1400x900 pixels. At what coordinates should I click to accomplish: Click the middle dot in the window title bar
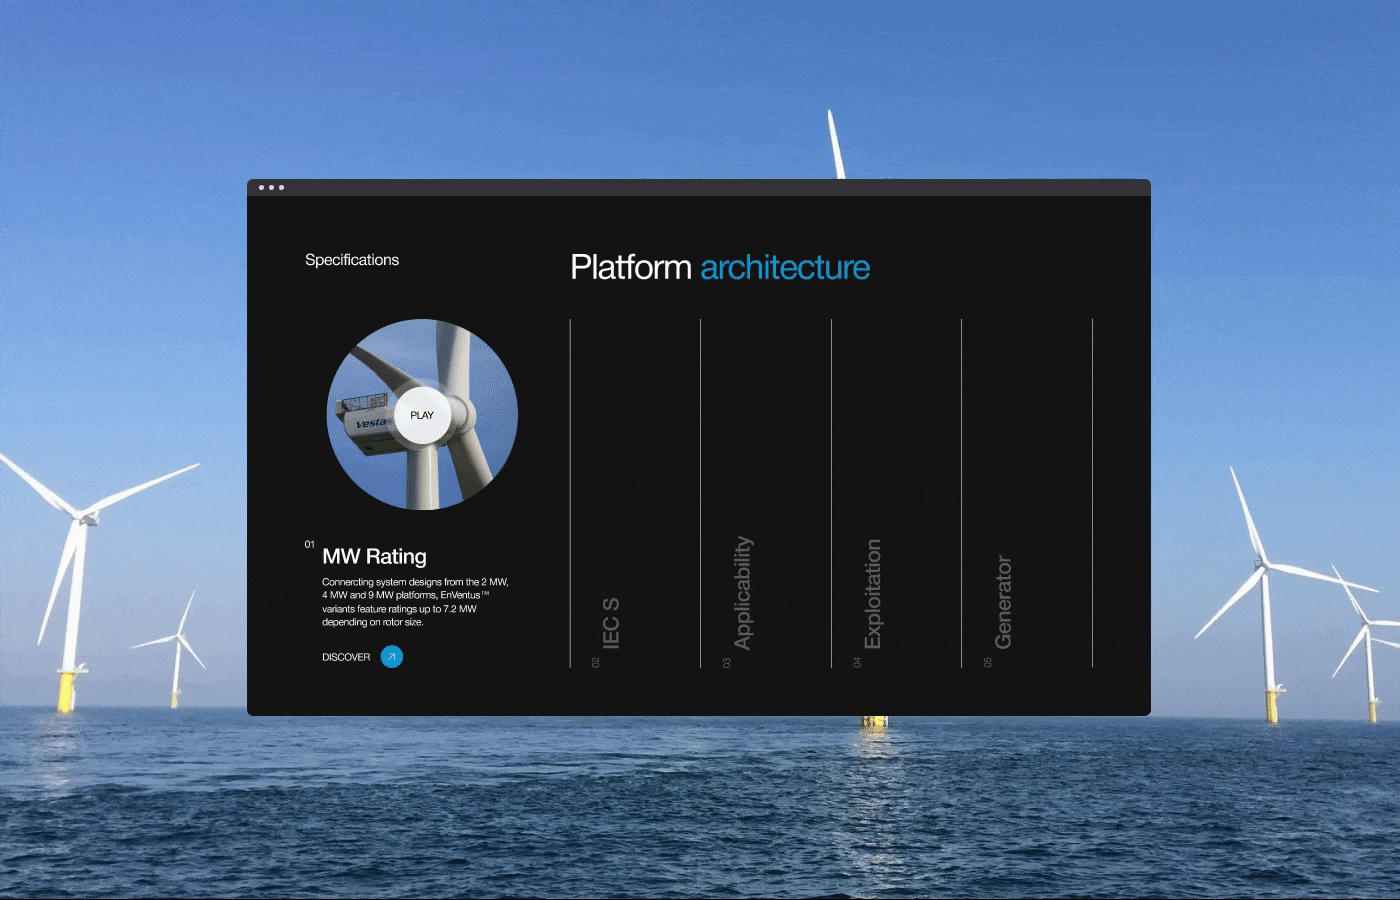[272, 187]
